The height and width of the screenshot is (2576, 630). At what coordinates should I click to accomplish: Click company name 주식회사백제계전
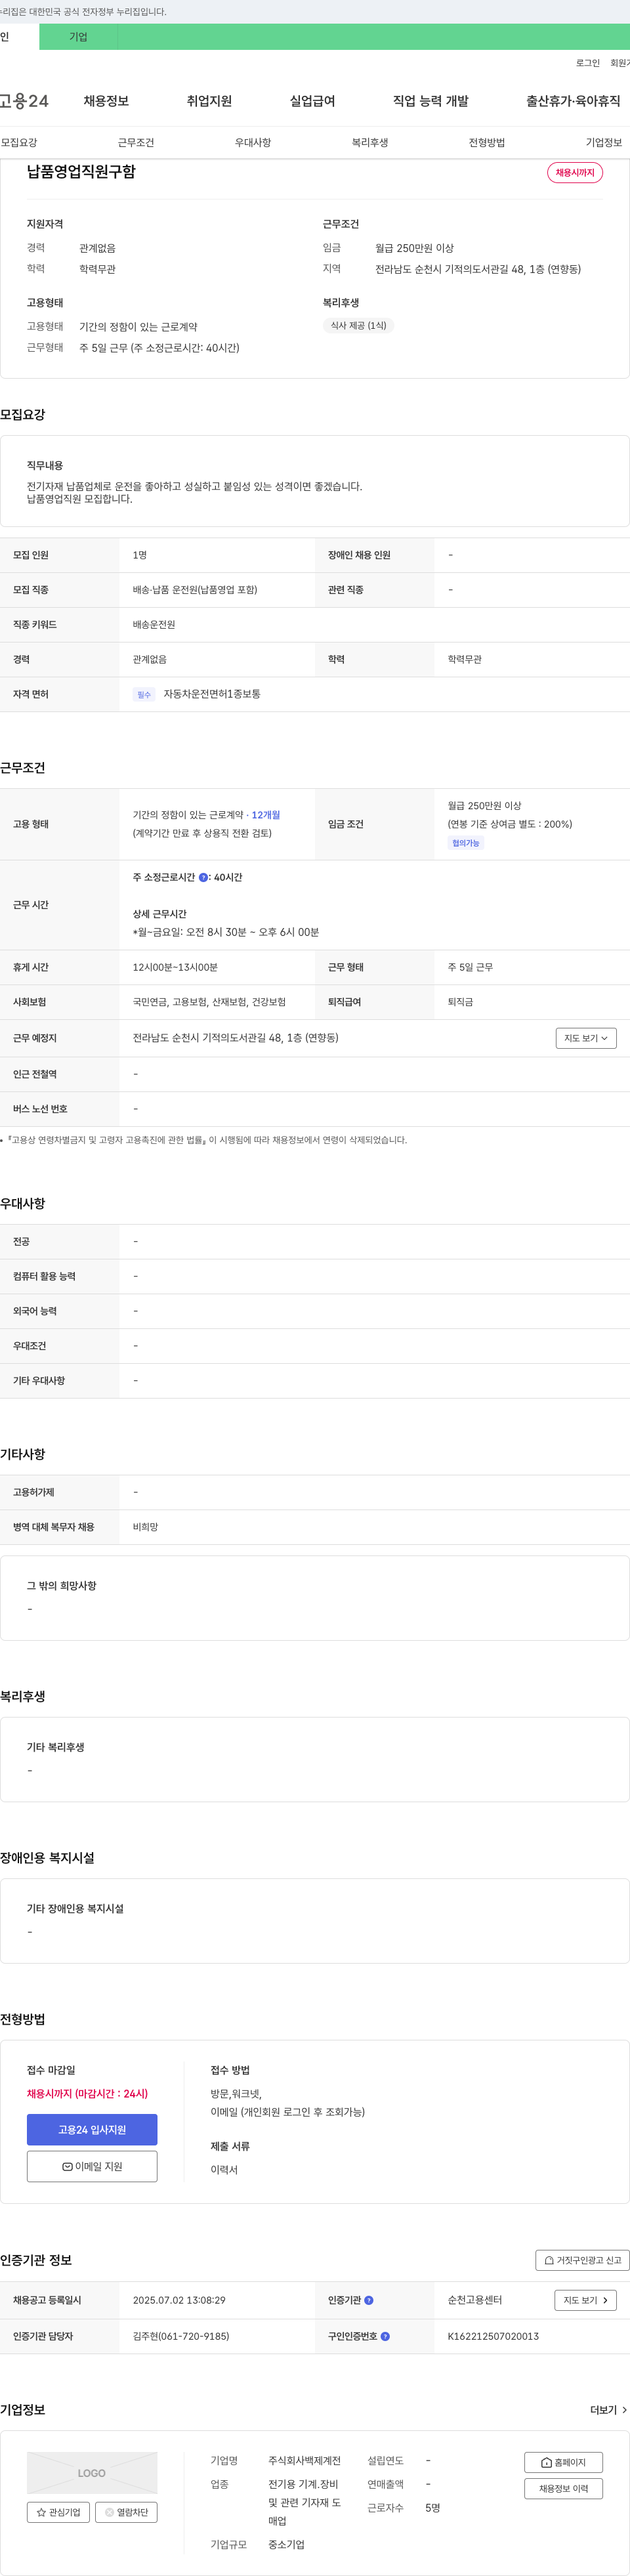coord(304,2460)
